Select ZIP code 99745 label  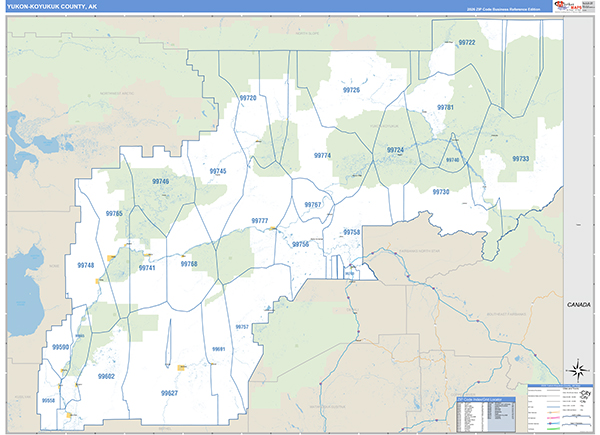point(218,171)
